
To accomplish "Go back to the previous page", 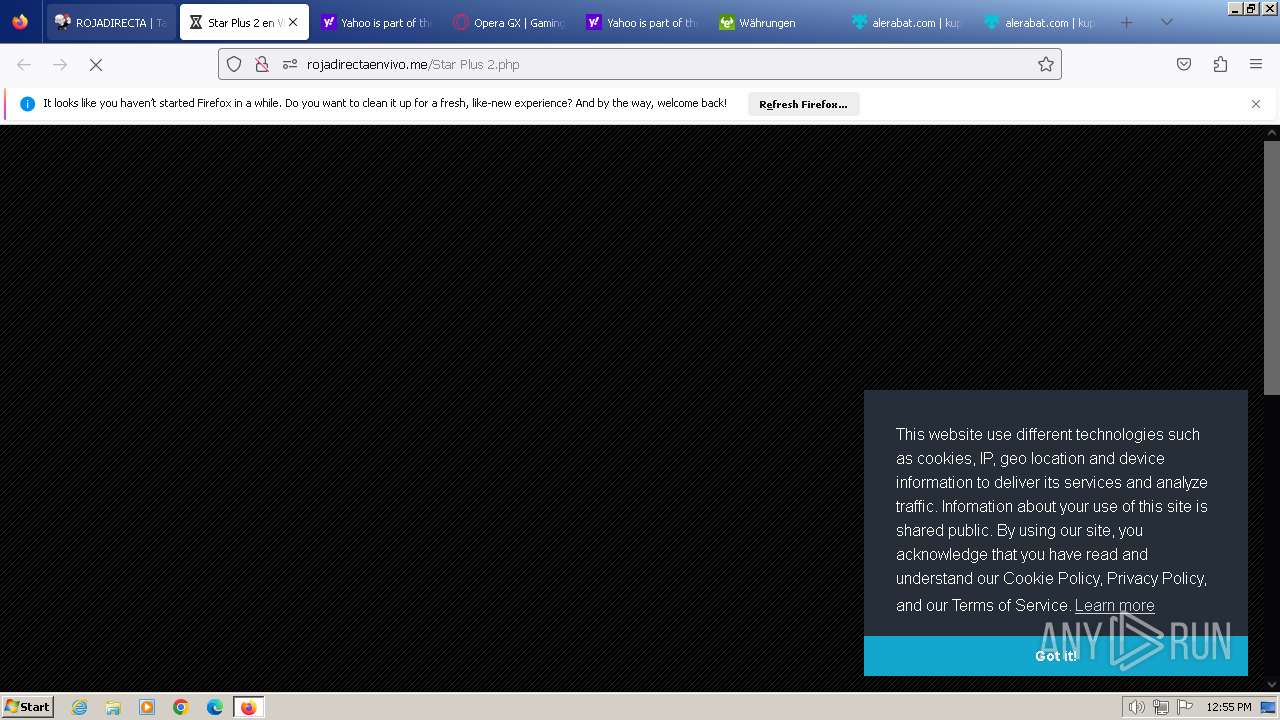I will [x=24, y=64].
